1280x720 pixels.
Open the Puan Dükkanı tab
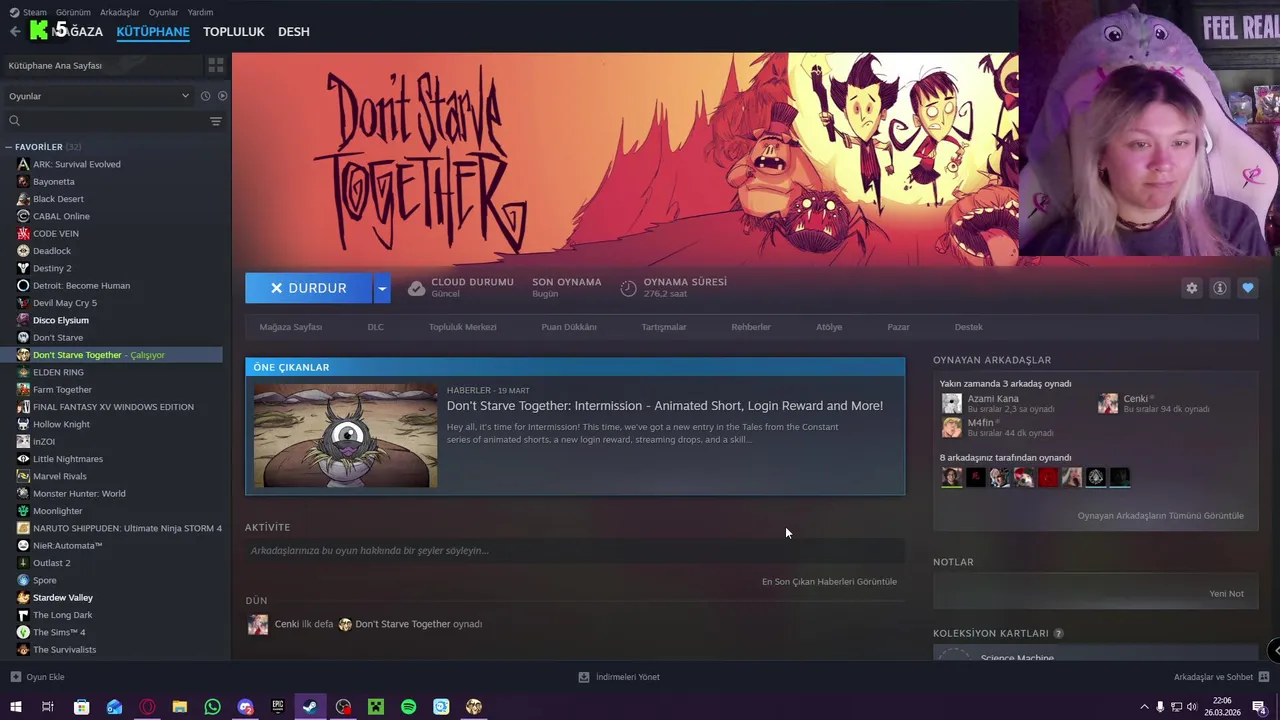[x=569, y=327]
